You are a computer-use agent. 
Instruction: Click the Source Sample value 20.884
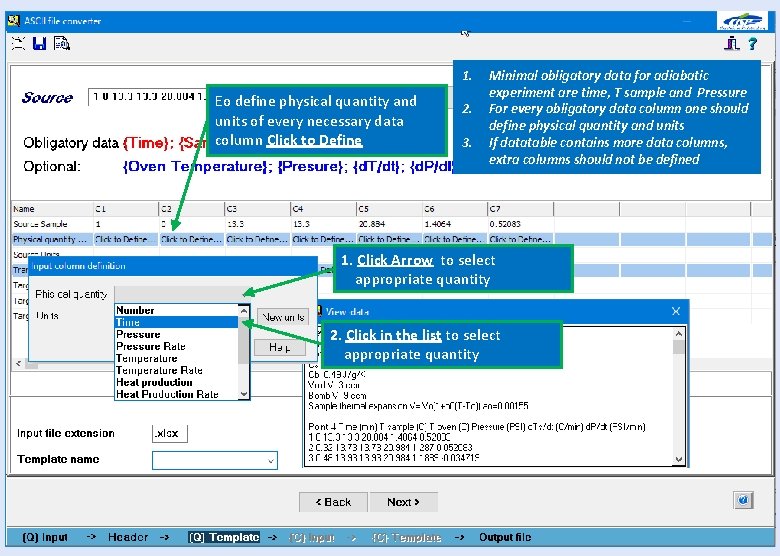(372, 224)
